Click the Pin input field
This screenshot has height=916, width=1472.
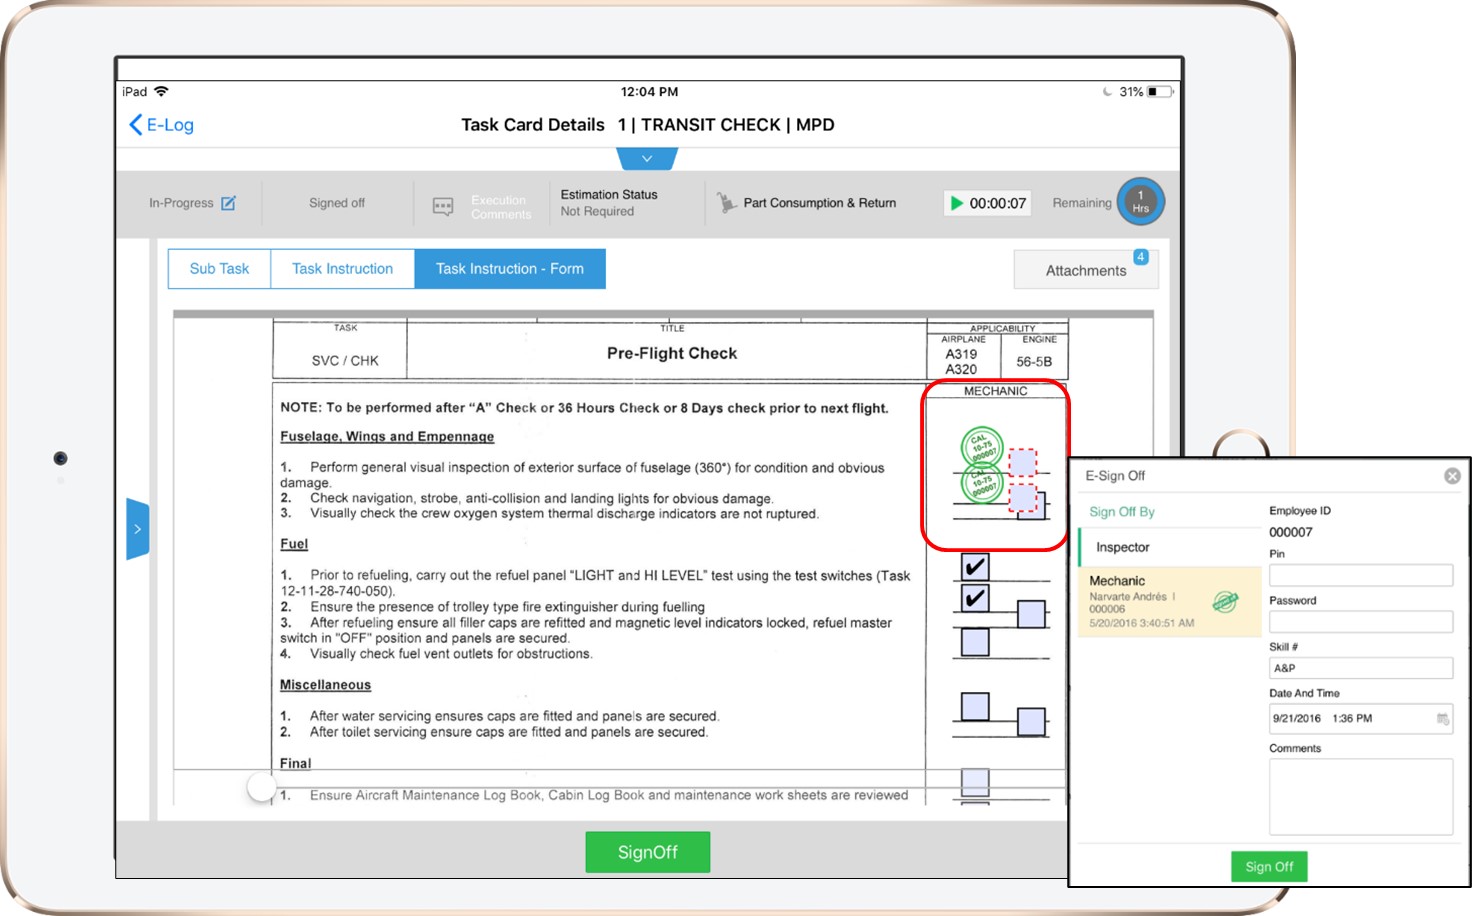(1360, 575)
